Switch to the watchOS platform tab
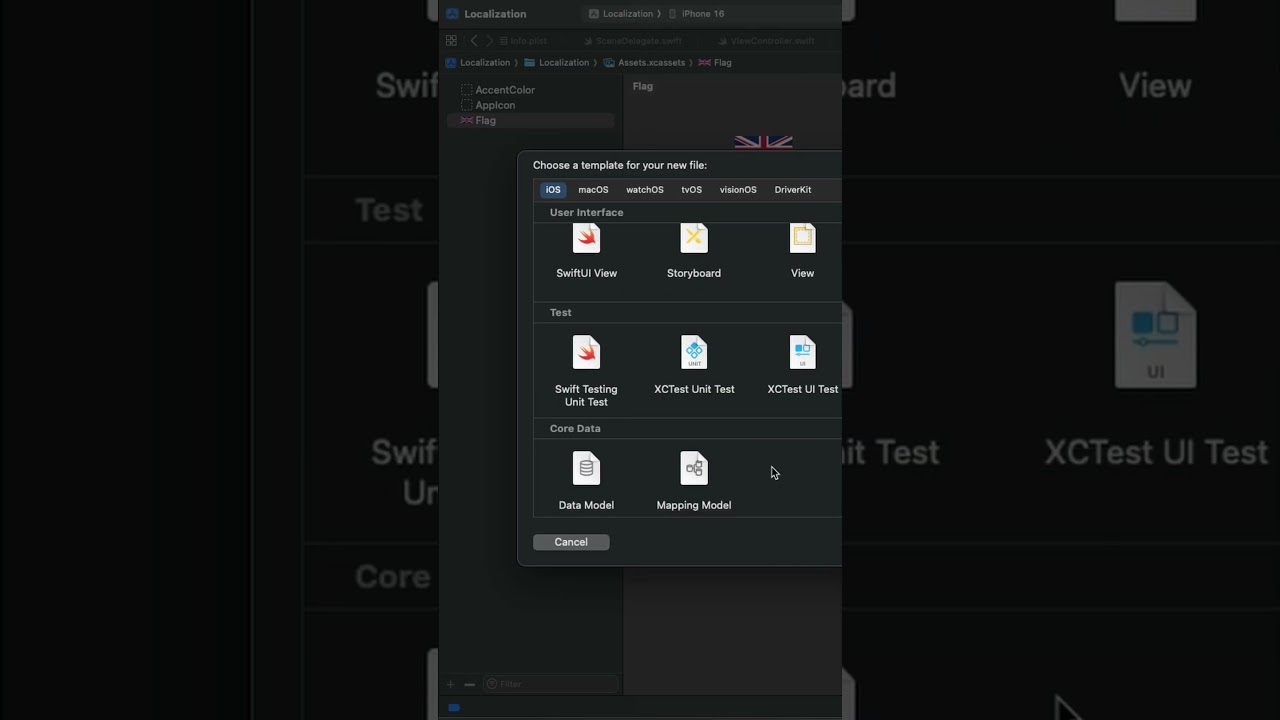1280x720 pixels. tap(645, 190)
